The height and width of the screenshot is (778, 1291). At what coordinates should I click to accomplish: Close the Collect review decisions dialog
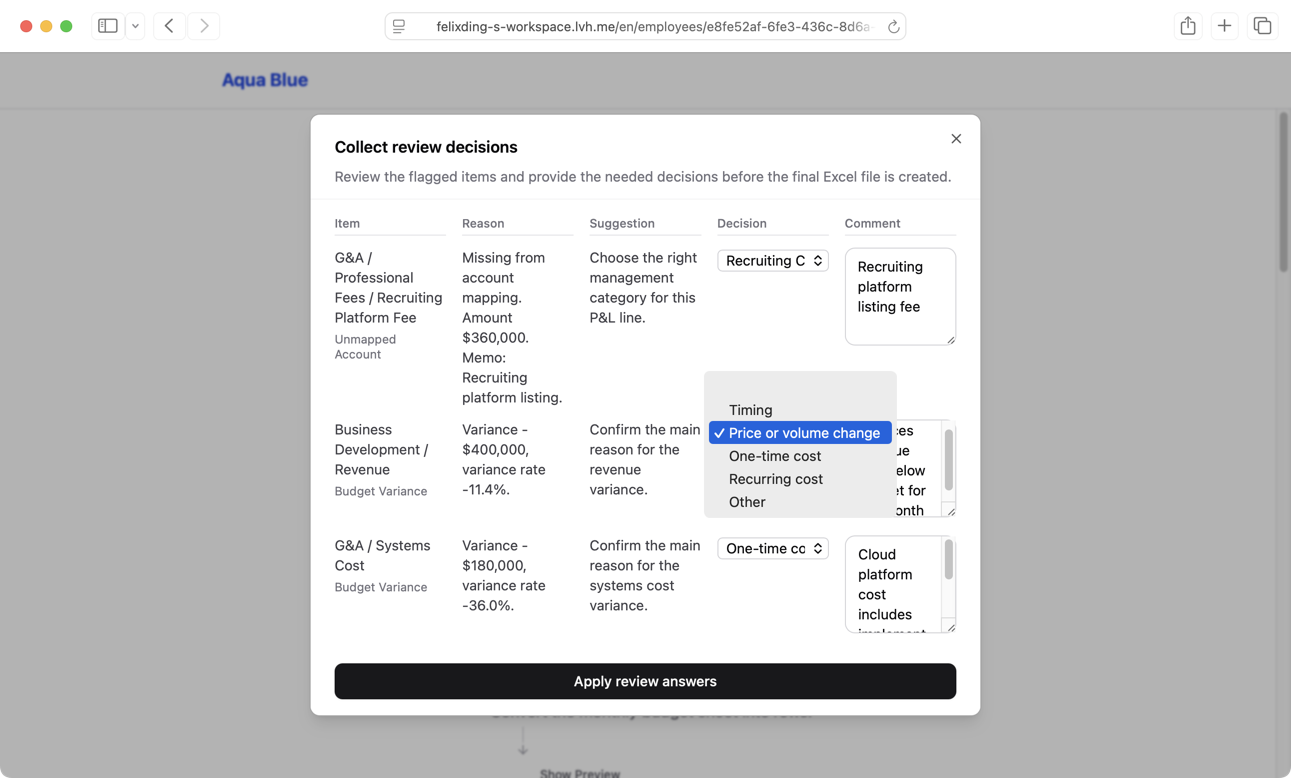pyautogui.click(x=956, y=139)
